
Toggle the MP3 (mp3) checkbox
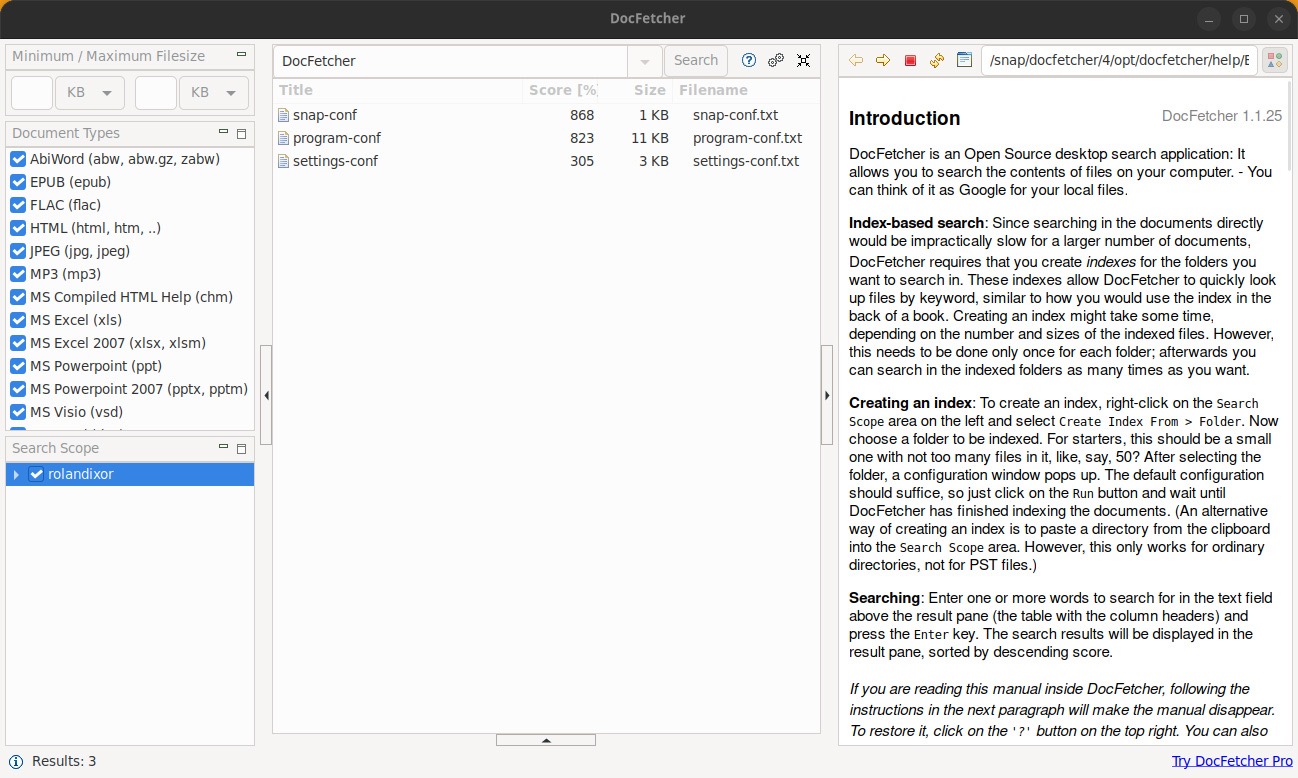[x=18, y=274]
